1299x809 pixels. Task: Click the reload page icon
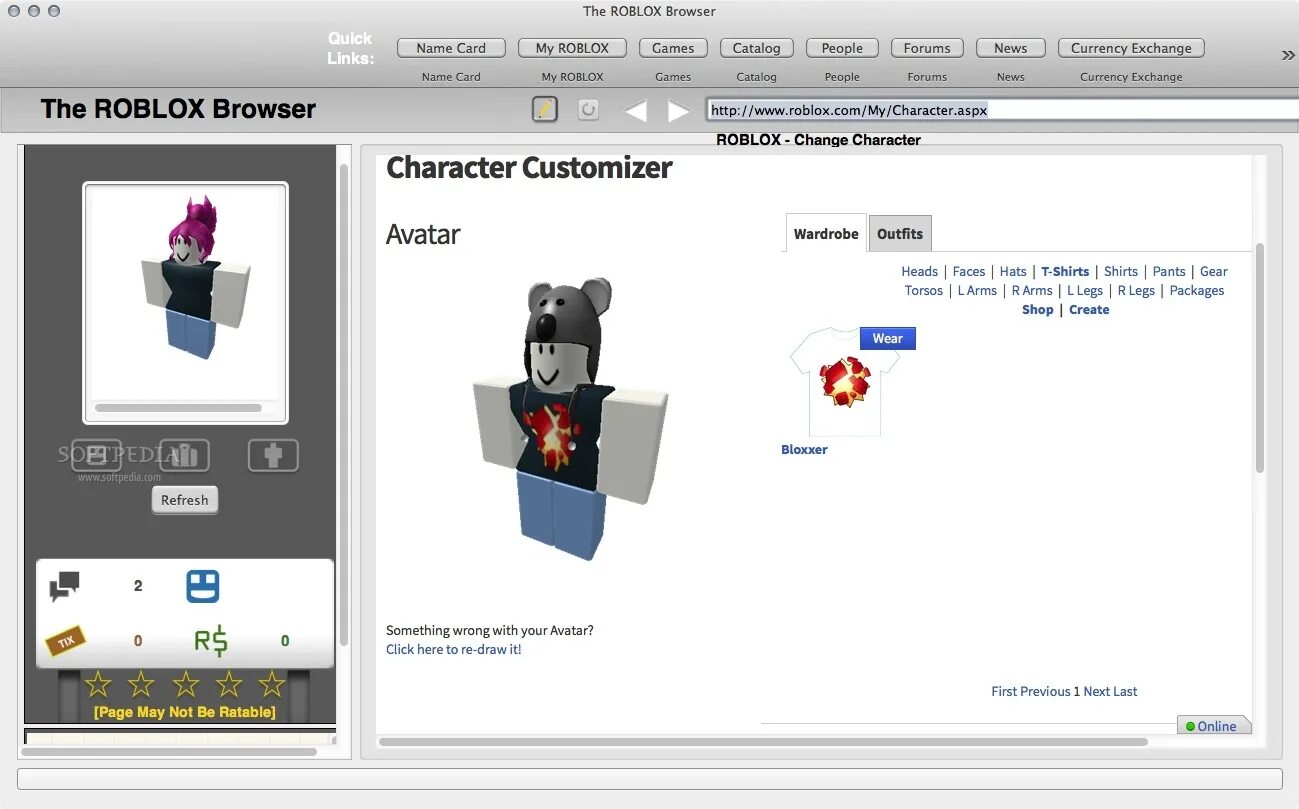click(x=589, y=110)
